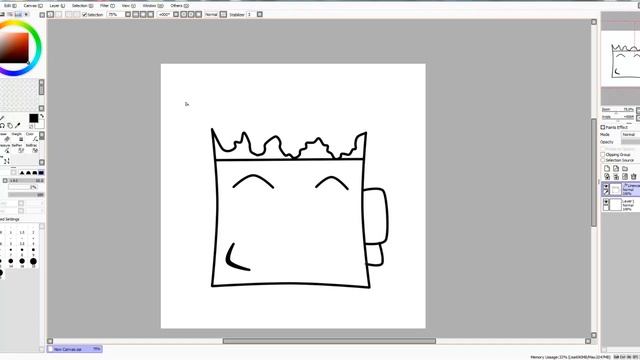Select the eraser tool in tool tray
This screenshot has height=360, width=640.
[x=7, y=139]
